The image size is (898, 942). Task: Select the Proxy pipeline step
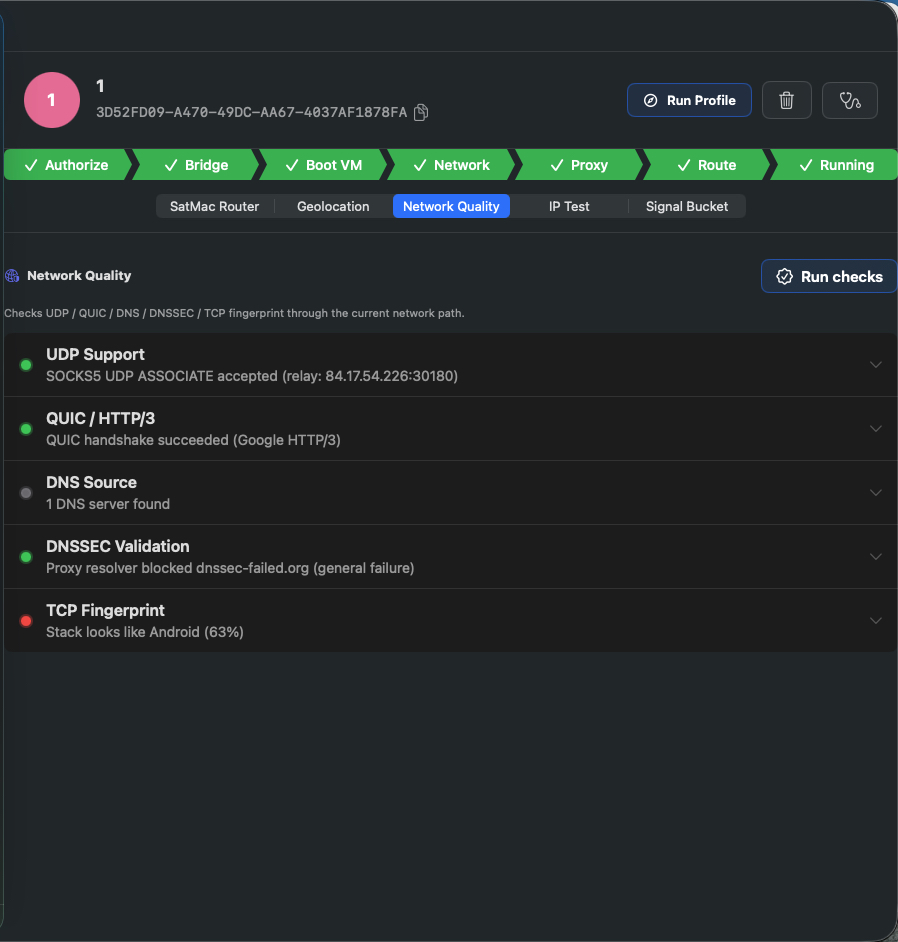[579, 165]
